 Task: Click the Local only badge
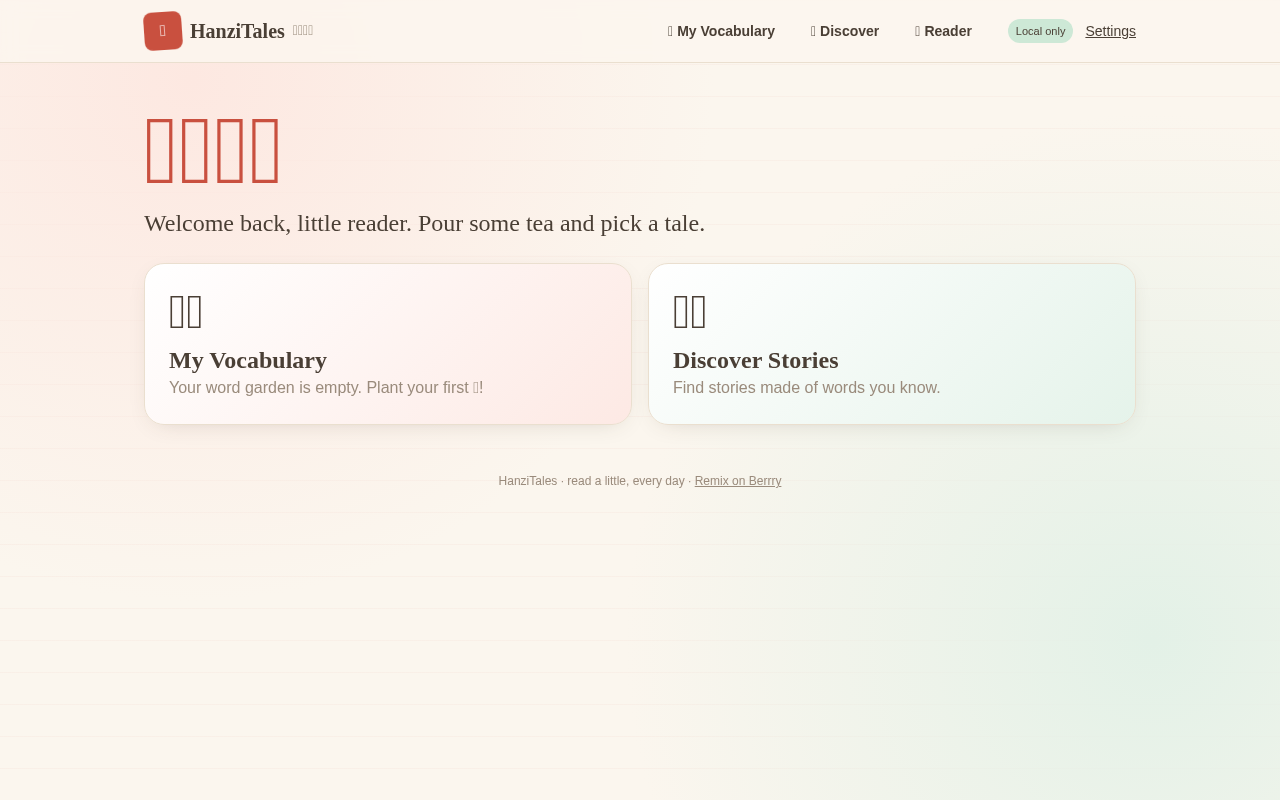click(x=1040, y=31)
